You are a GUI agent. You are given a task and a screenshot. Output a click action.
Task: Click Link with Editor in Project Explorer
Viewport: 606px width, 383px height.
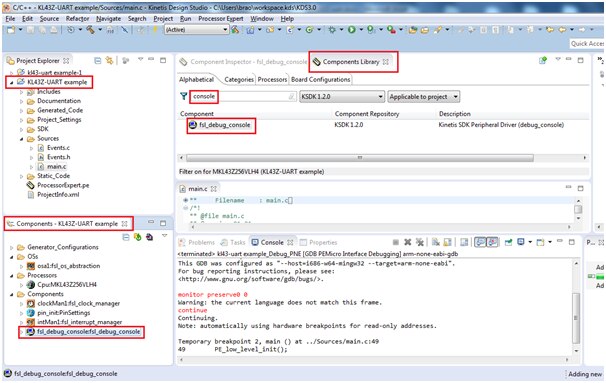click(x=109, y=60)
